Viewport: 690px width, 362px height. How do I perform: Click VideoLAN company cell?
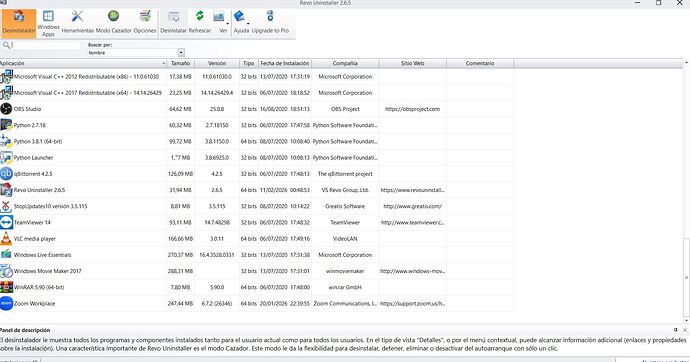[345, 239]
